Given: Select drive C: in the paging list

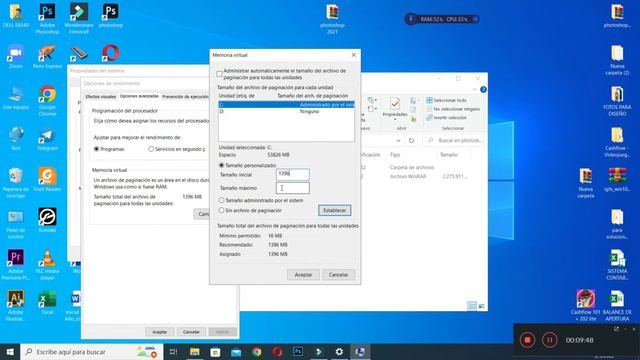Looking at the screenshot, I should pyautogui.click(x=286, y=105).
